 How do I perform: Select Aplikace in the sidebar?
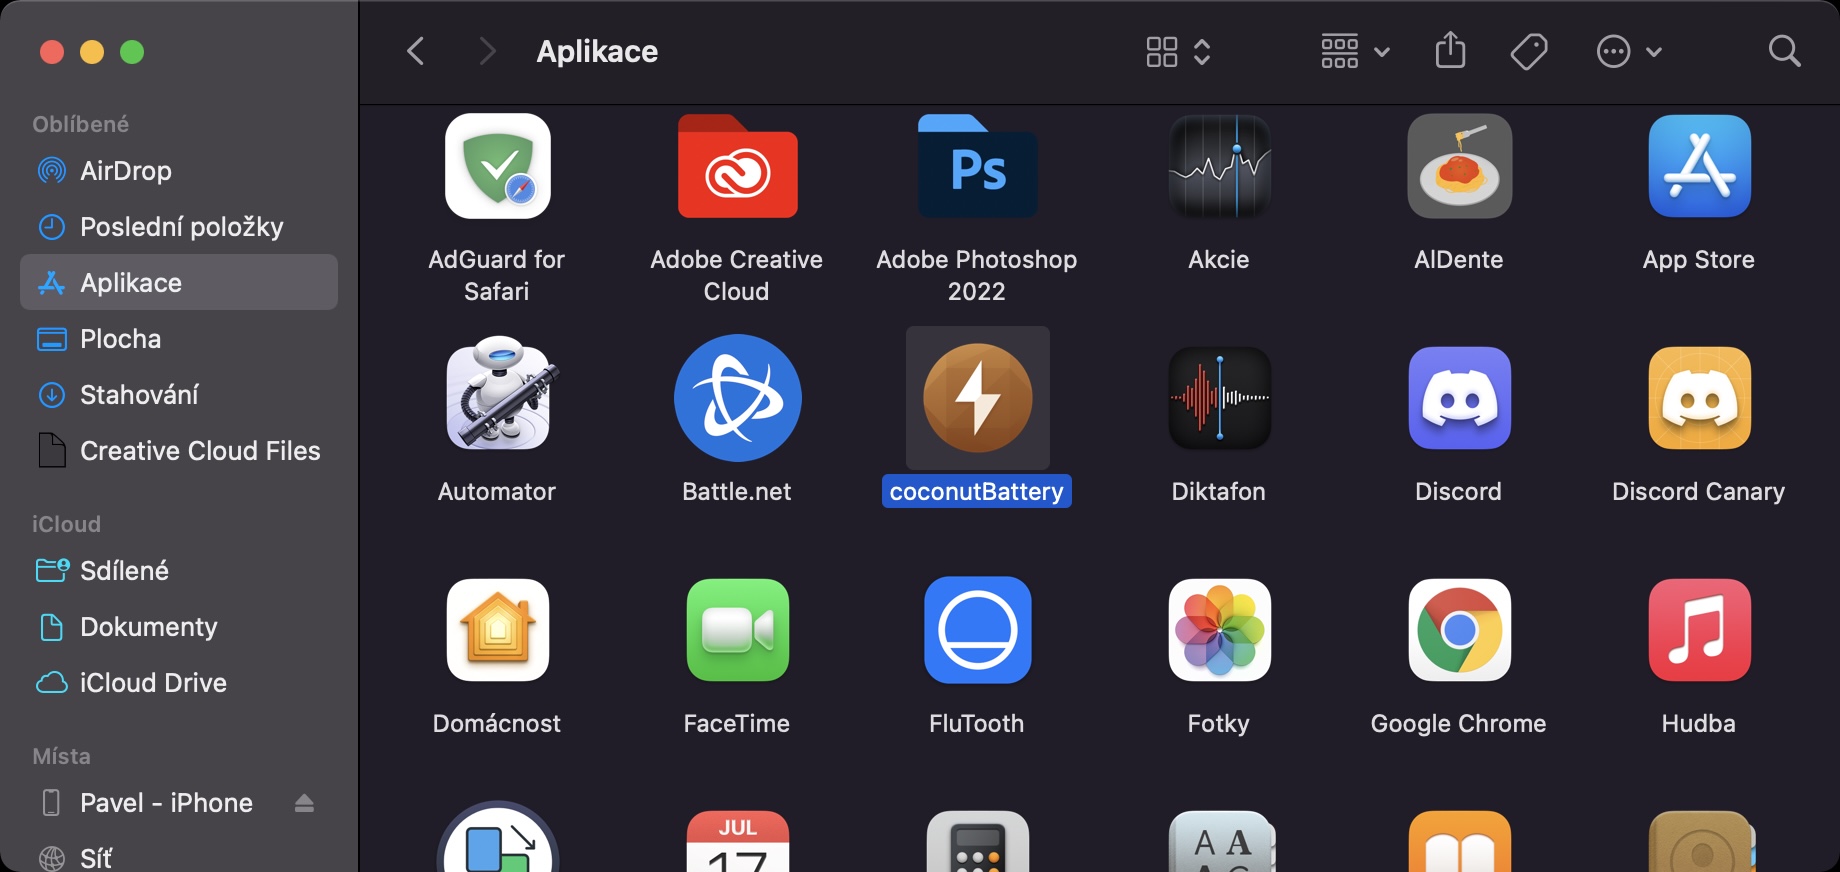(179, 283)
